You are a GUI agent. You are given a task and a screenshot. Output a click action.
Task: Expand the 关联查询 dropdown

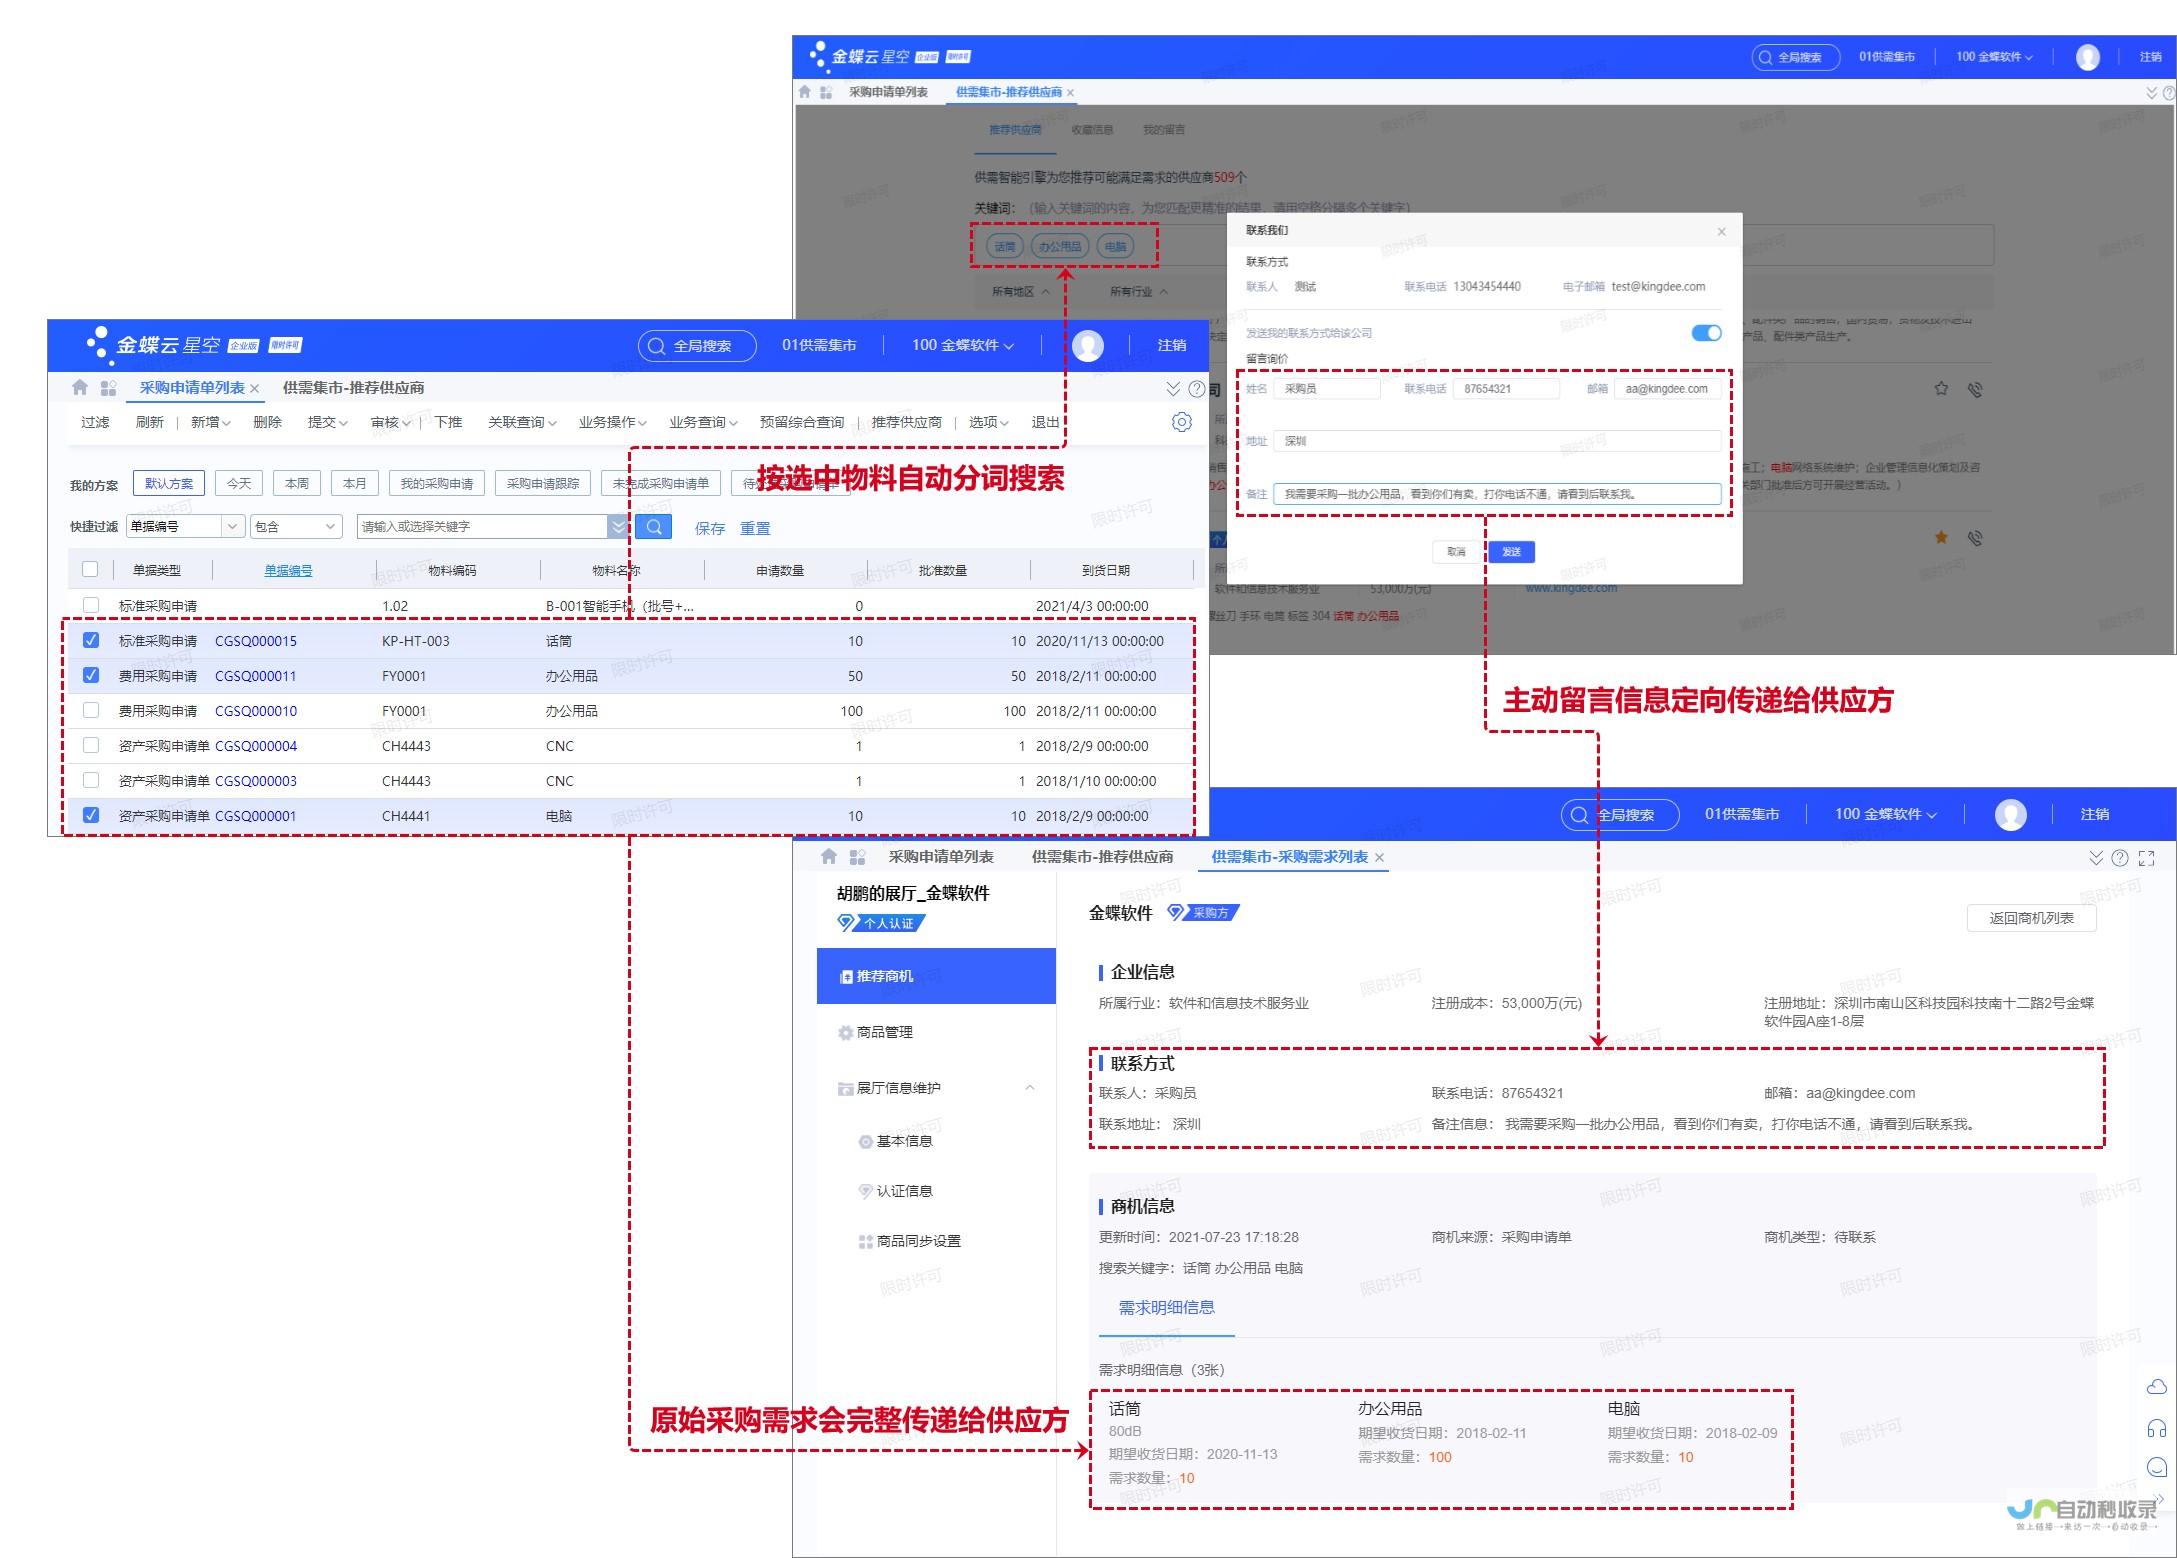coord(522,422)
